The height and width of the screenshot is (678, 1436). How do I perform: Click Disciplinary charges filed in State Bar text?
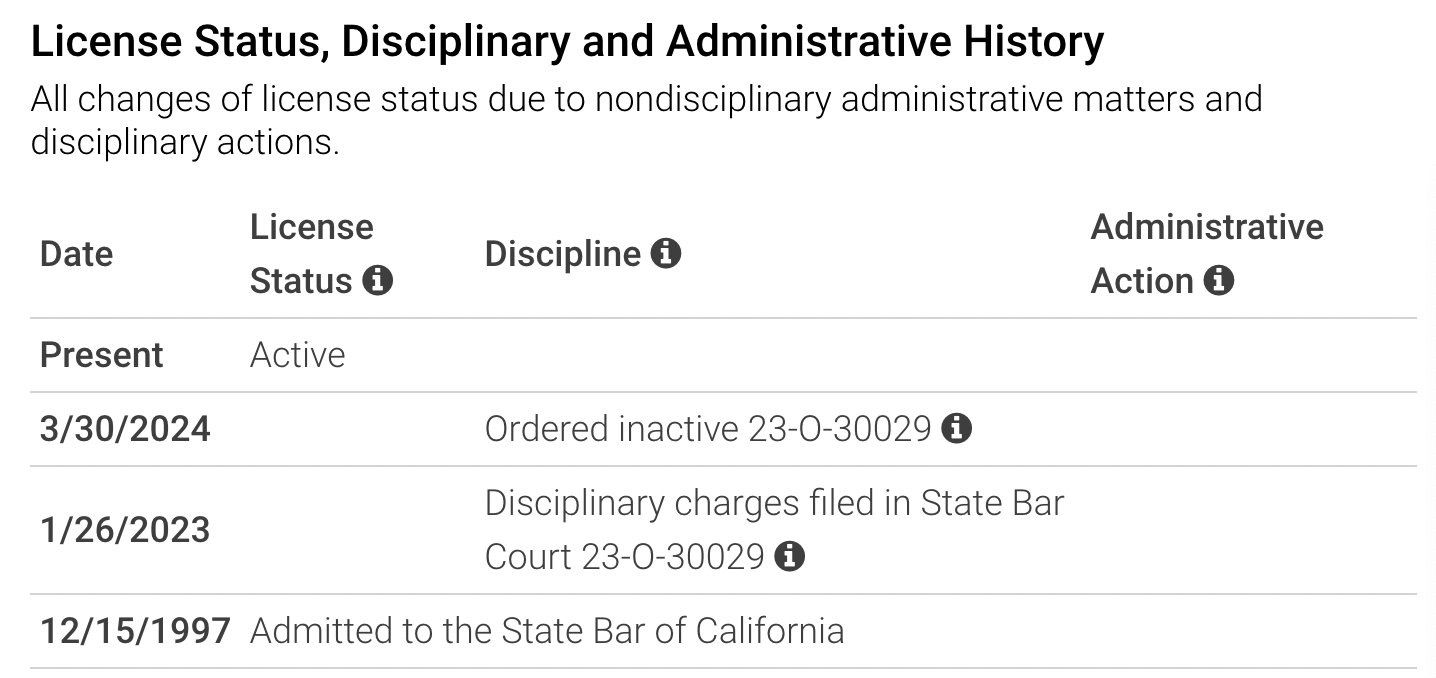(774, 503)
